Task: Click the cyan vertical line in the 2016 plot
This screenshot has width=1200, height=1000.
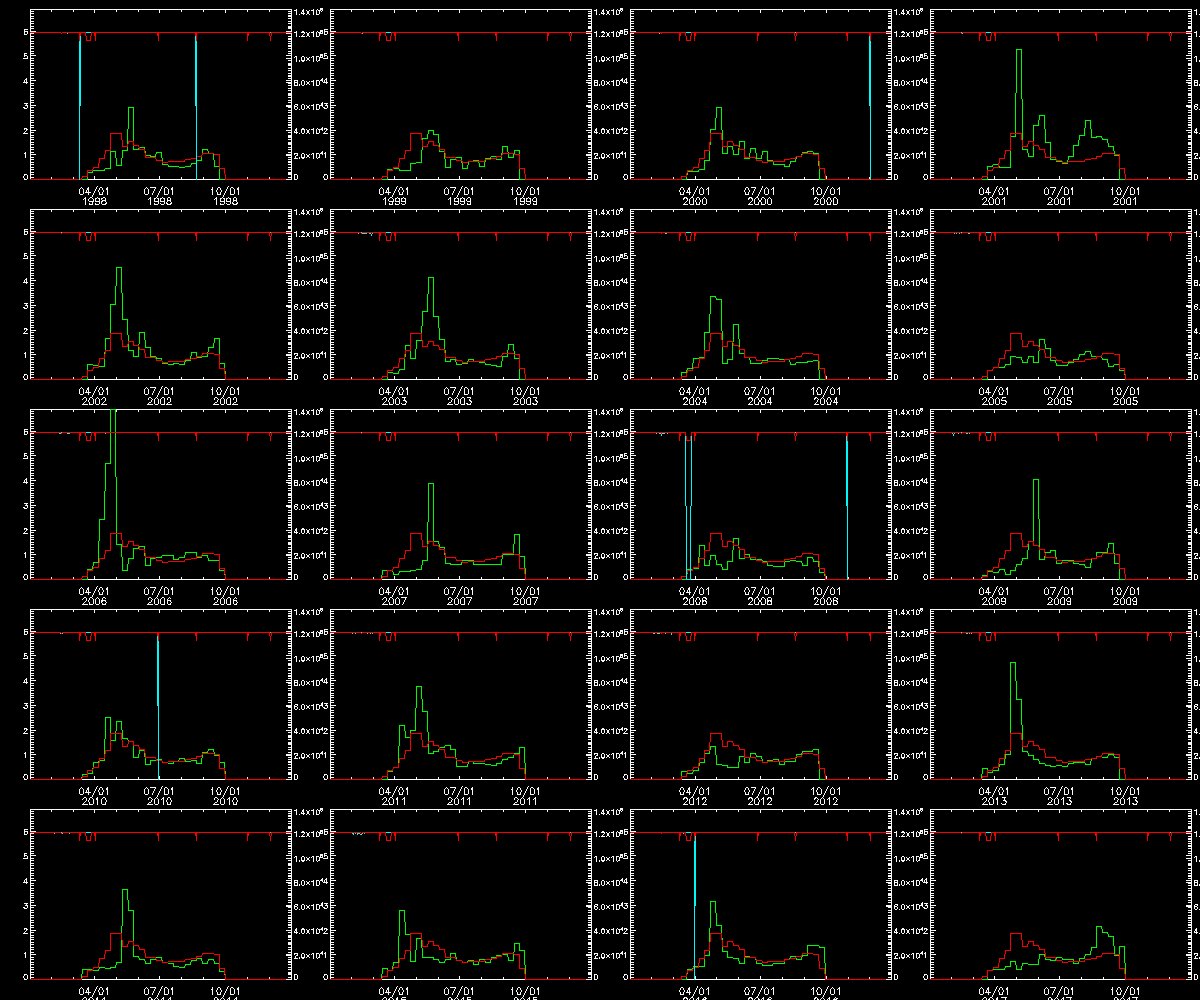Action: coord(694,900)
